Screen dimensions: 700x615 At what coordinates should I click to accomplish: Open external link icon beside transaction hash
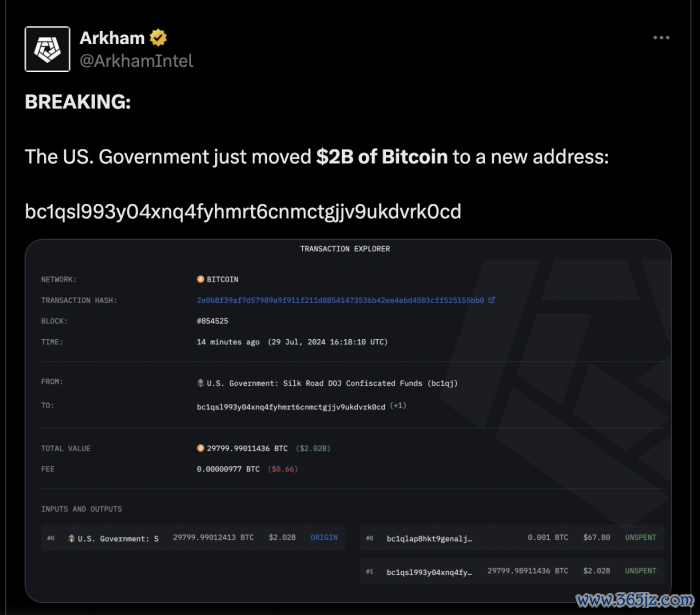(492, 300)
